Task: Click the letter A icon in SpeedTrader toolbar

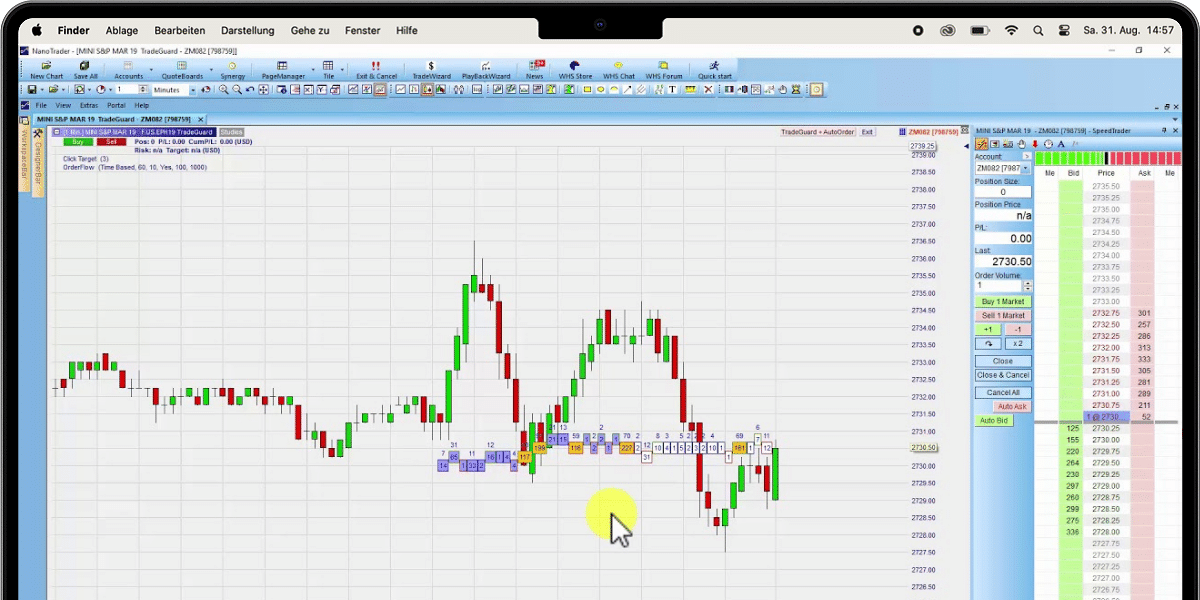Action: click(1061, 144)
